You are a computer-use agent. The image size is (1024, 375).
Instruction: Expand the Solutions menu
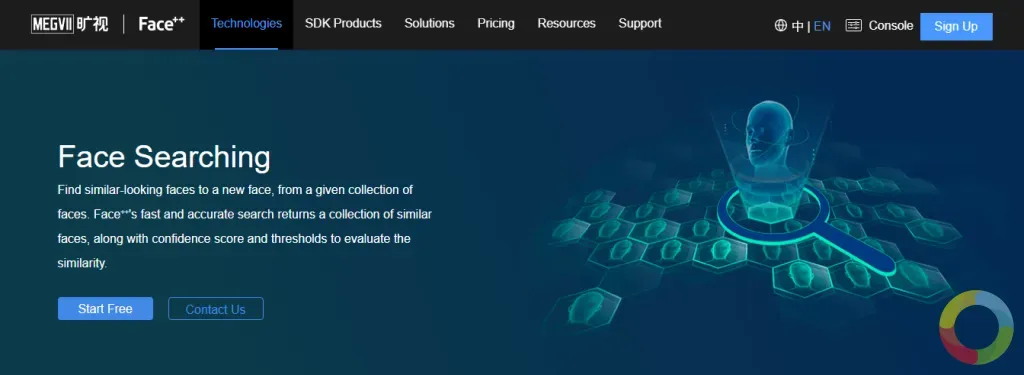point(429,24)
